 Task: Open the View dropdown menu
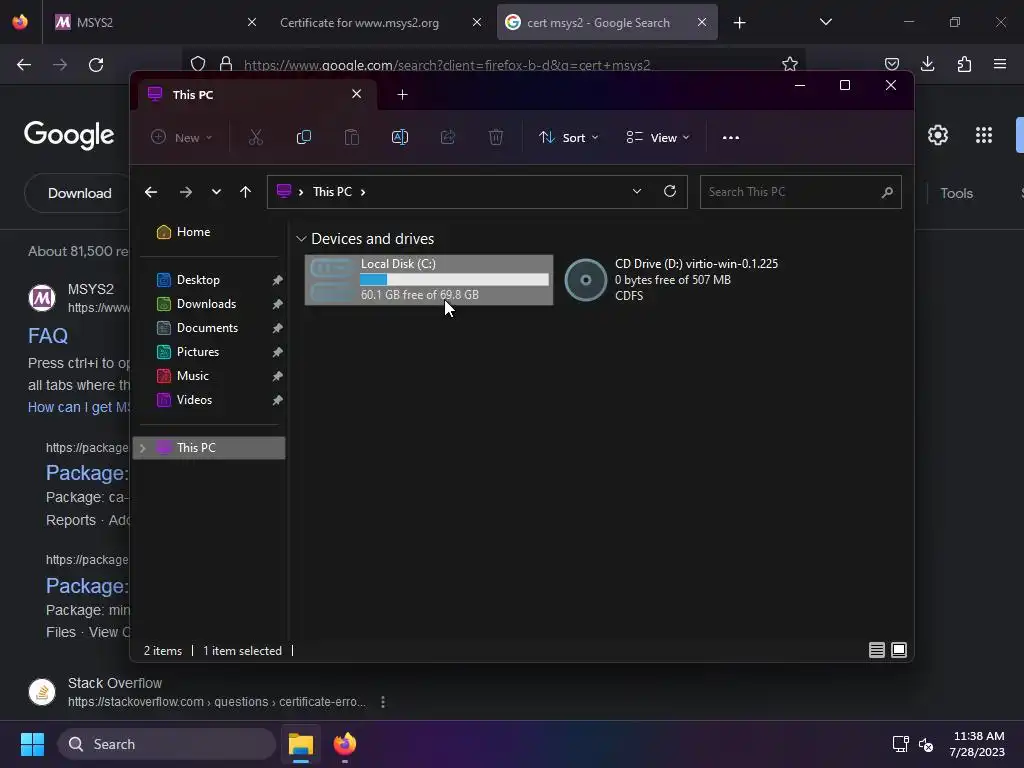658,138
